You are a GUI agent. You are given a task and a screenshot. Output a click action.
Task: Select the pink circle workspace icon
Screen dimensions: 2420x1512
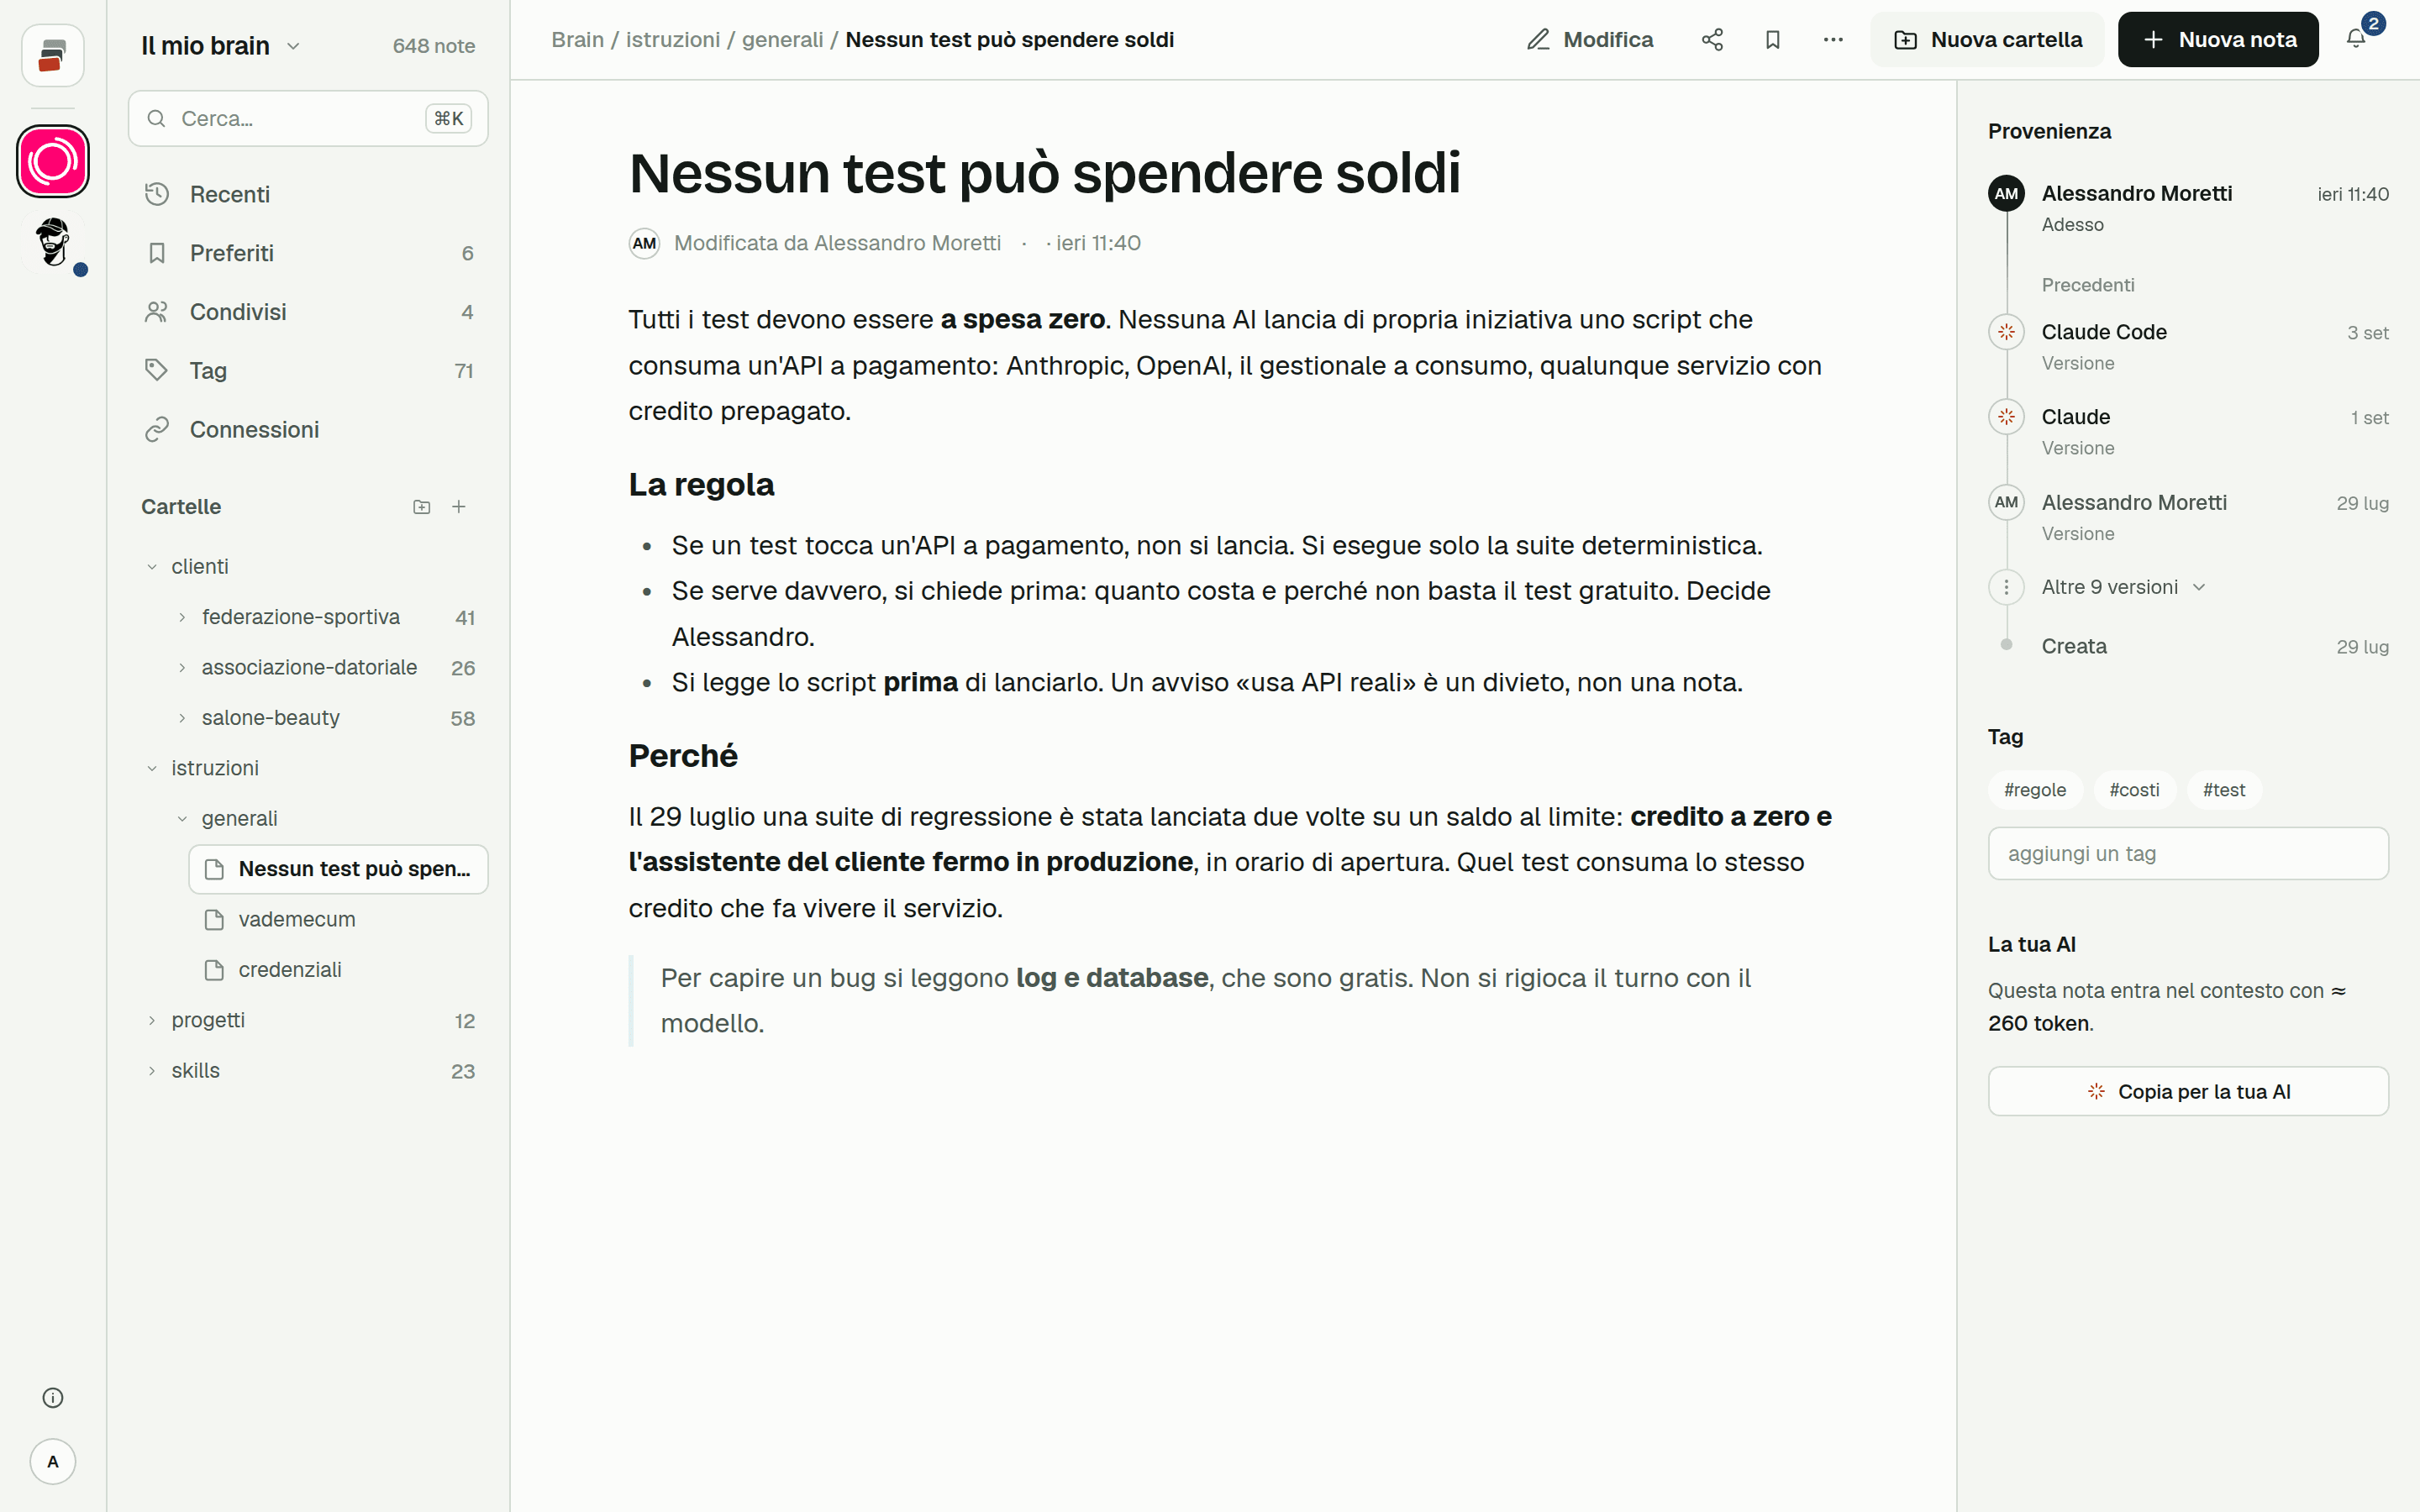pyautogui.click(x=52, y=161)
